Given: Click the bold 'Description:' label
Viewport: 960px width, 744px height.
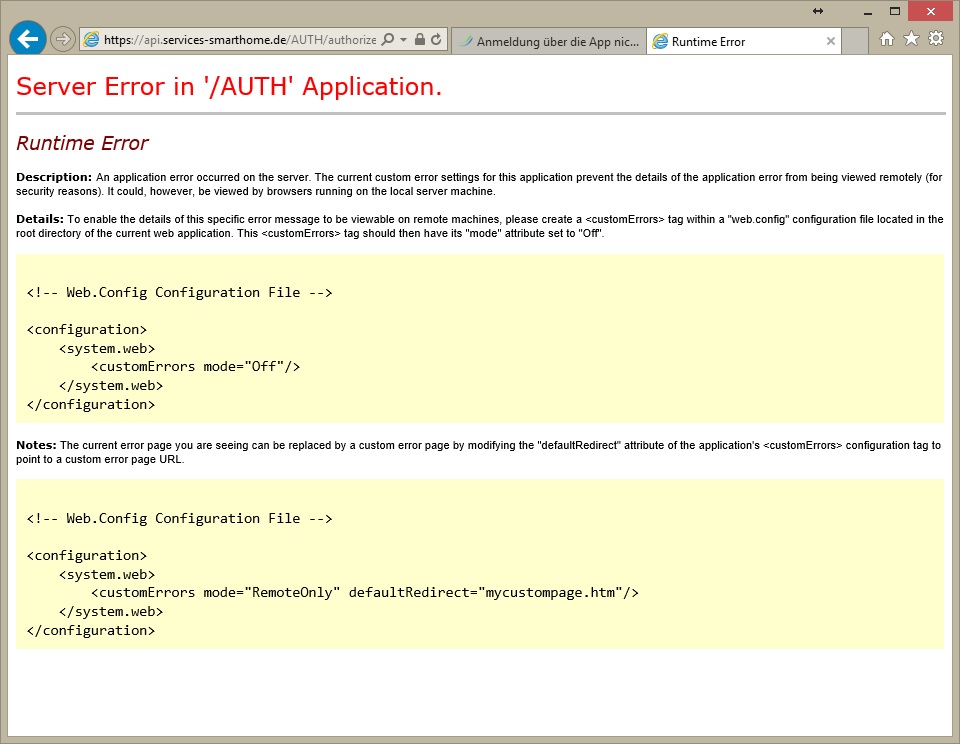Looking at the screenshot, I should tap(54, 177).
